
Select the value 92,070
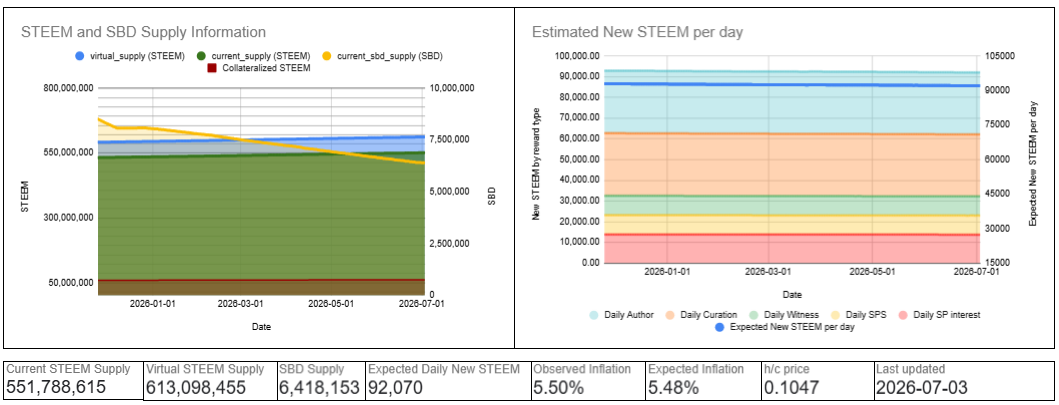(396, 387)
